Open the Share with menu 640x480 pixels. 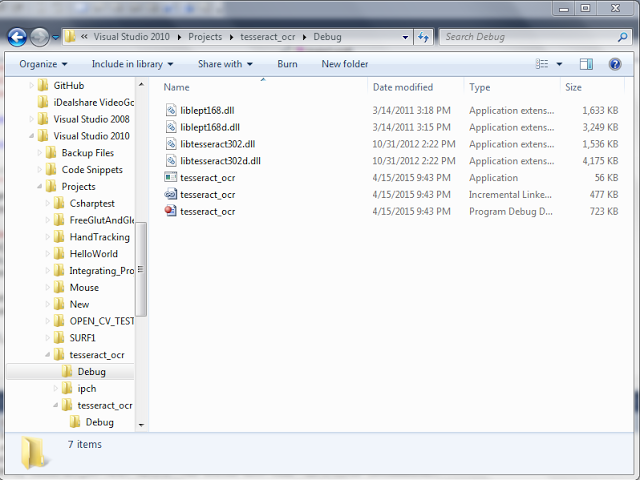point(225,64)
